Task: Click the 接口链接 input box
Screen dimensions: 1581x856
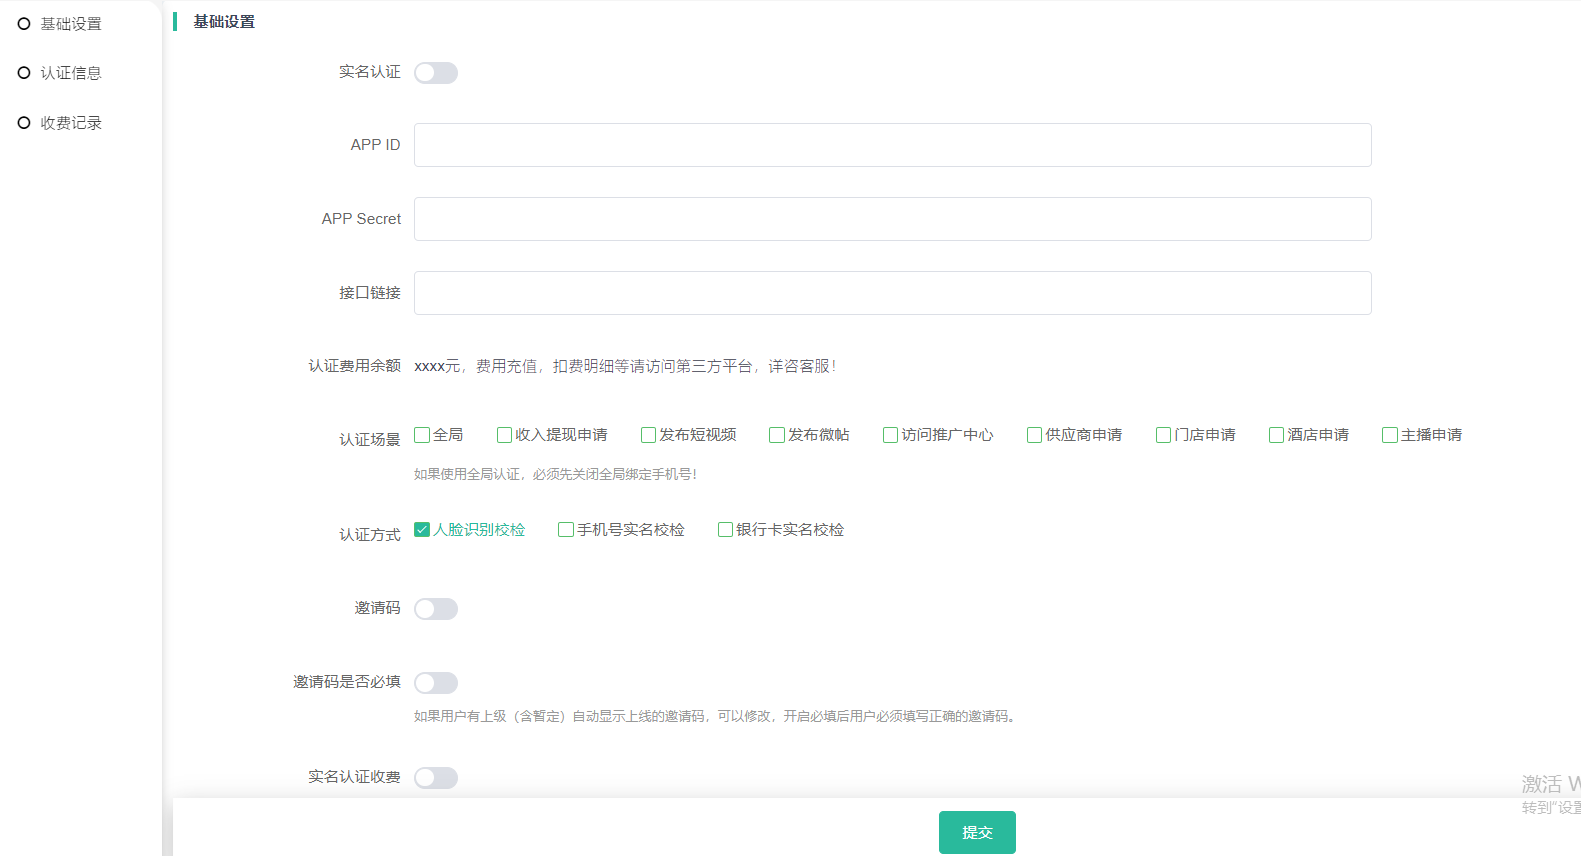Action: tap(892, 293)
